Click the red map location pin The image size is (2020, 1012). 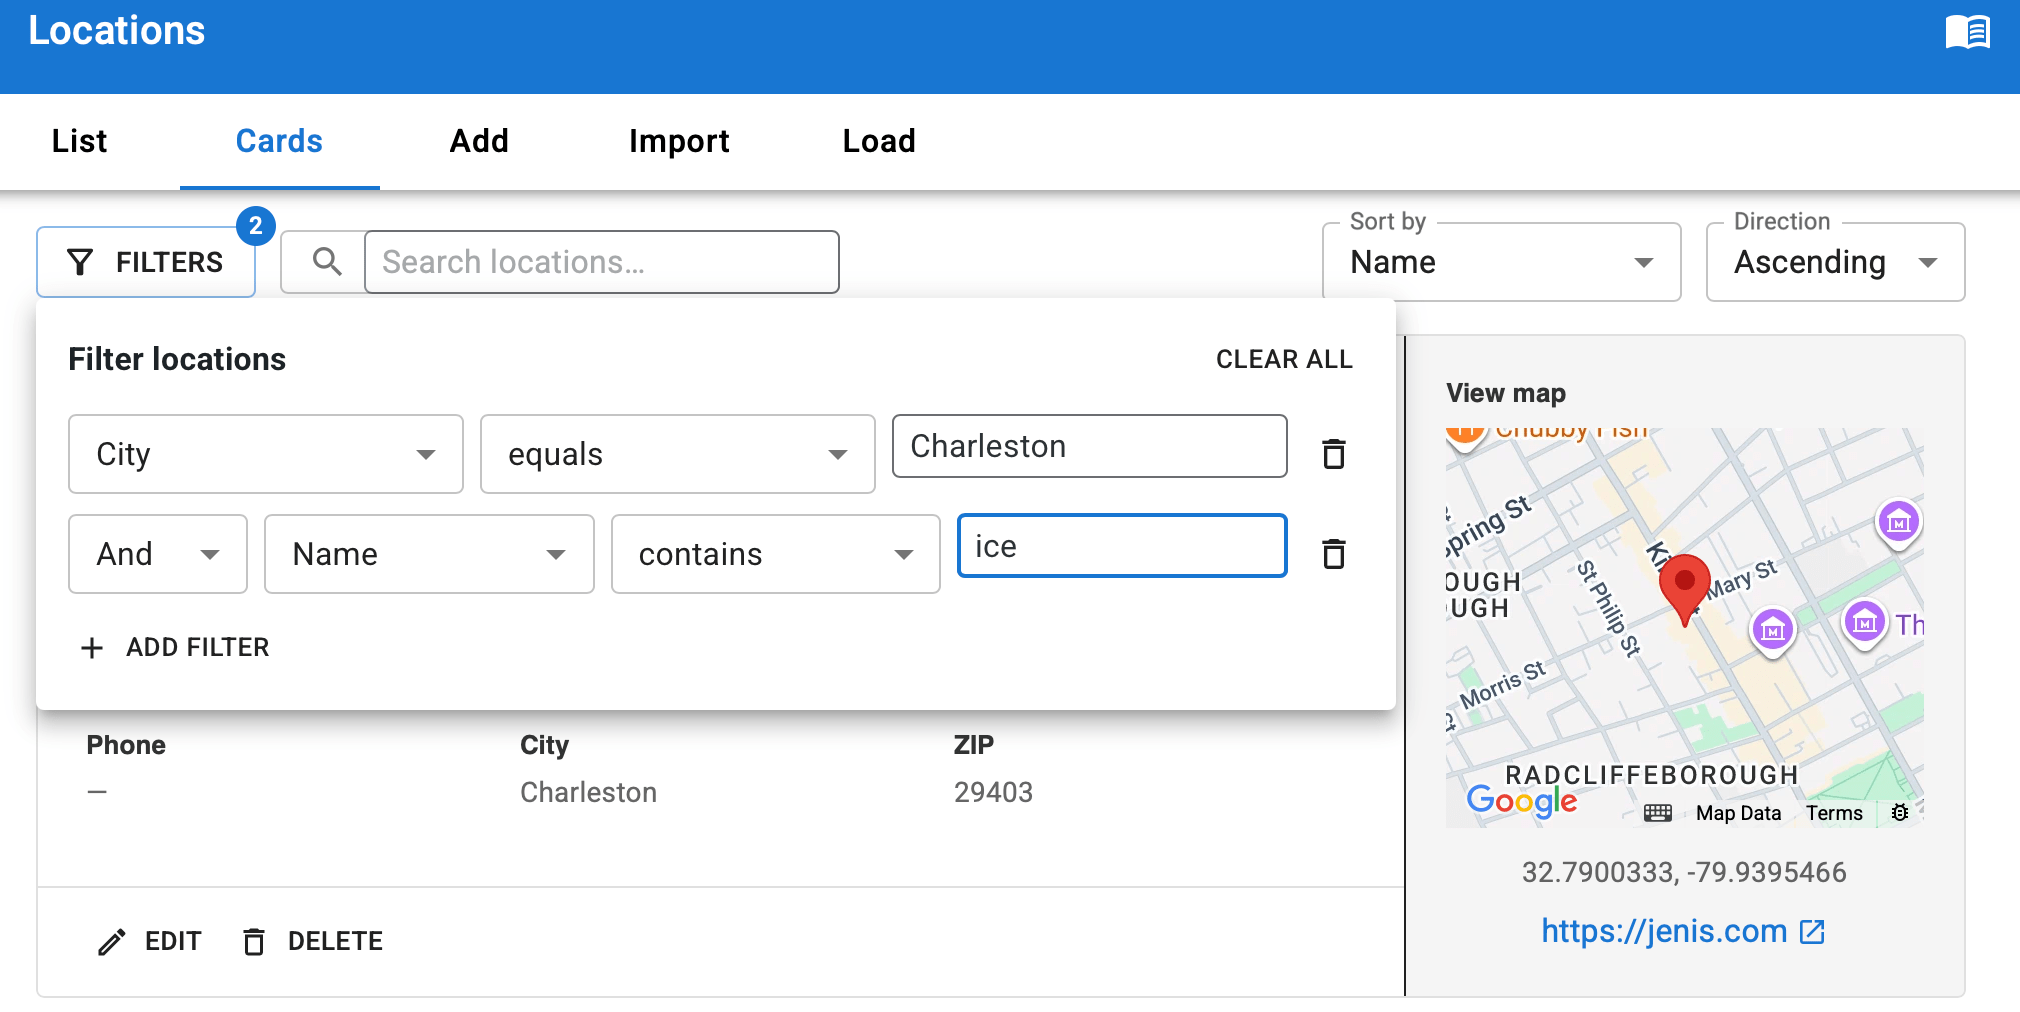(1685, 589)
